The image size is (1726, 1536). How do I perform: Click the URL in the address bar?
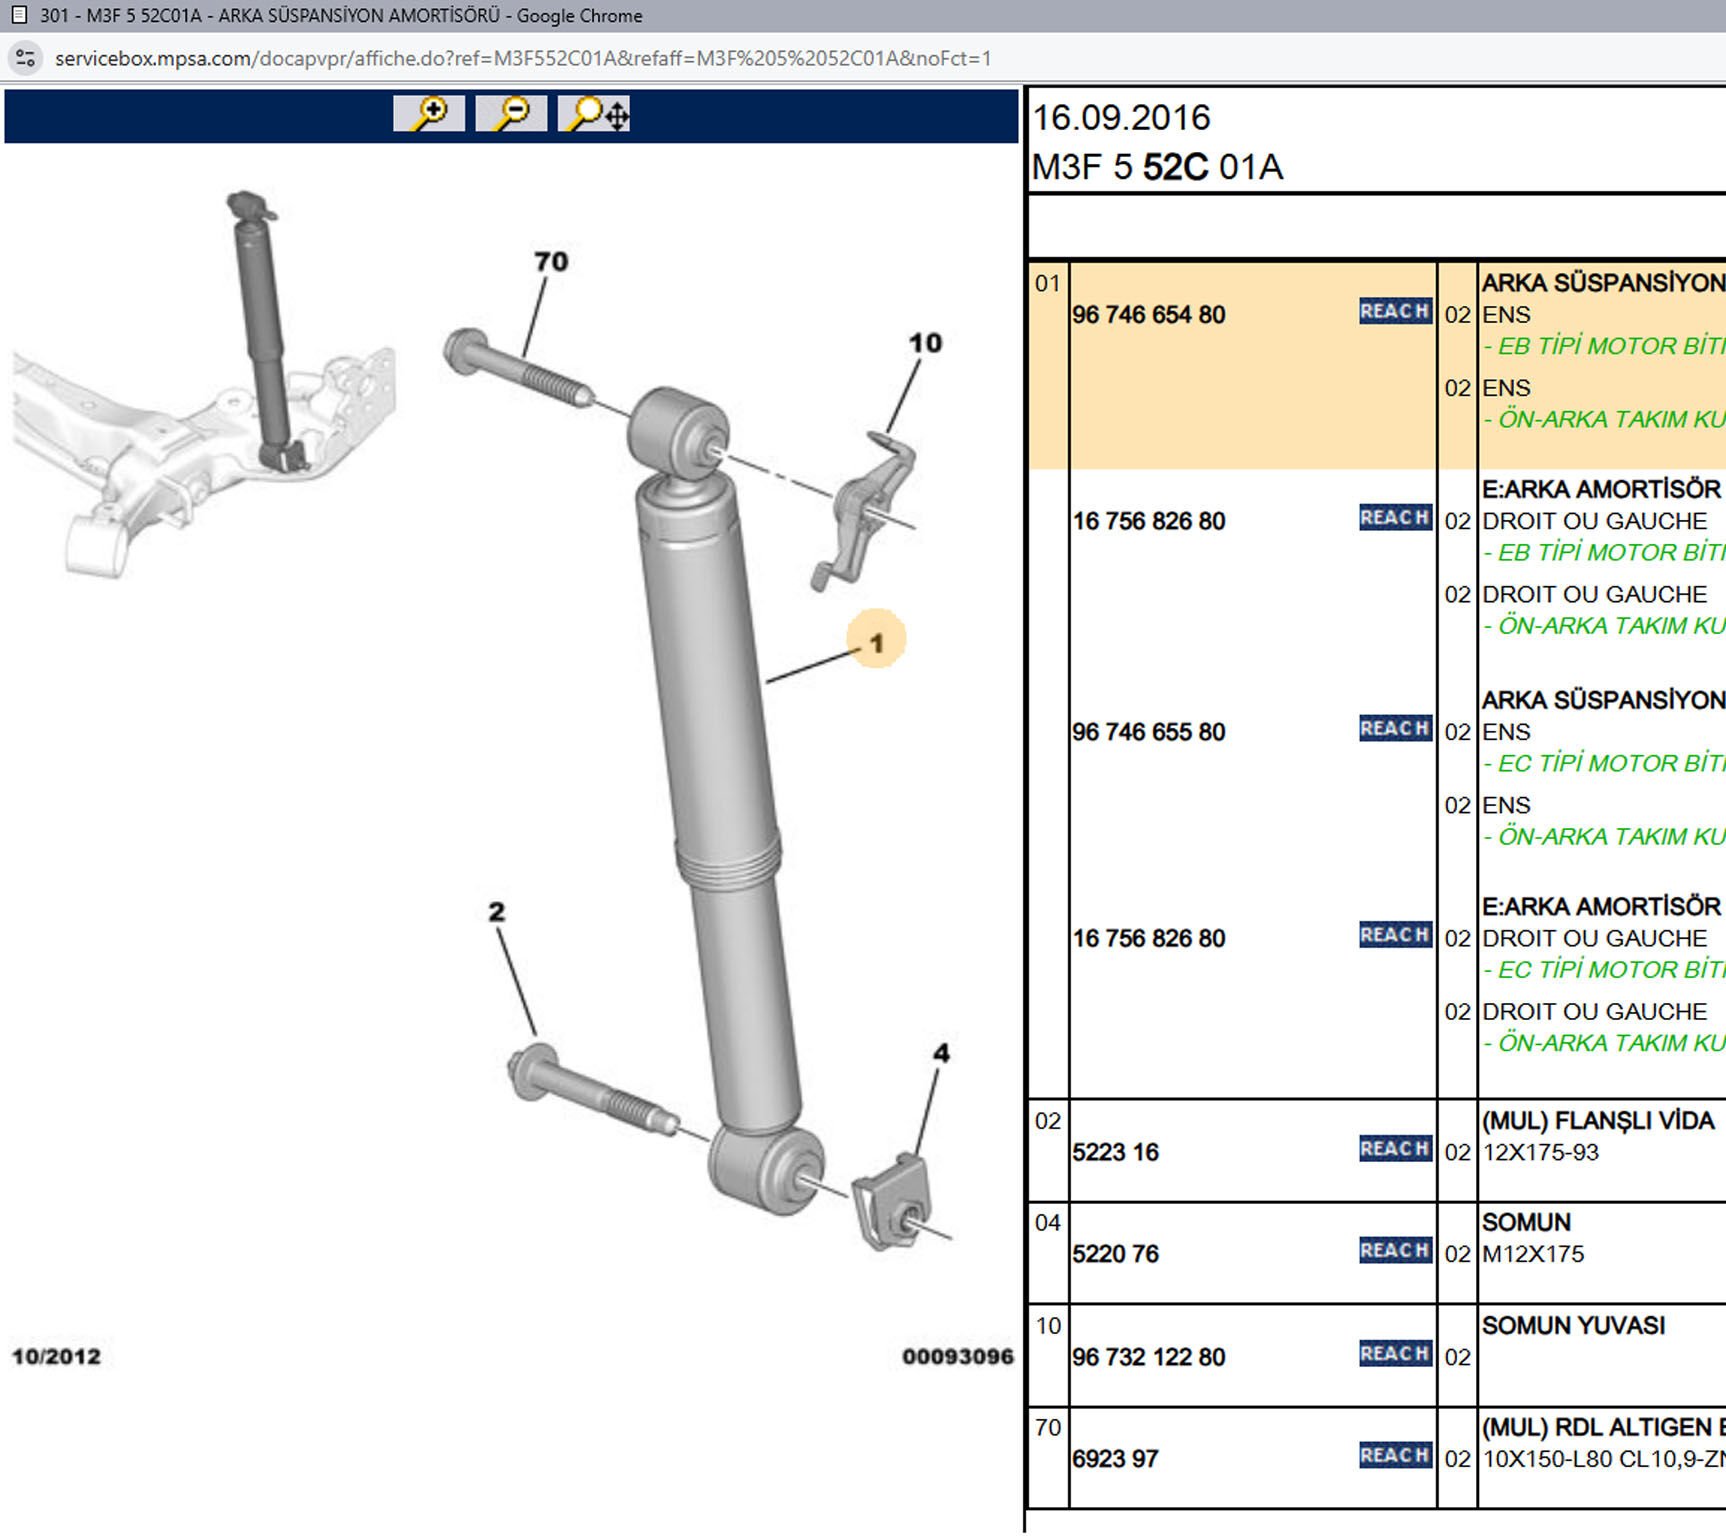point(522,58)
